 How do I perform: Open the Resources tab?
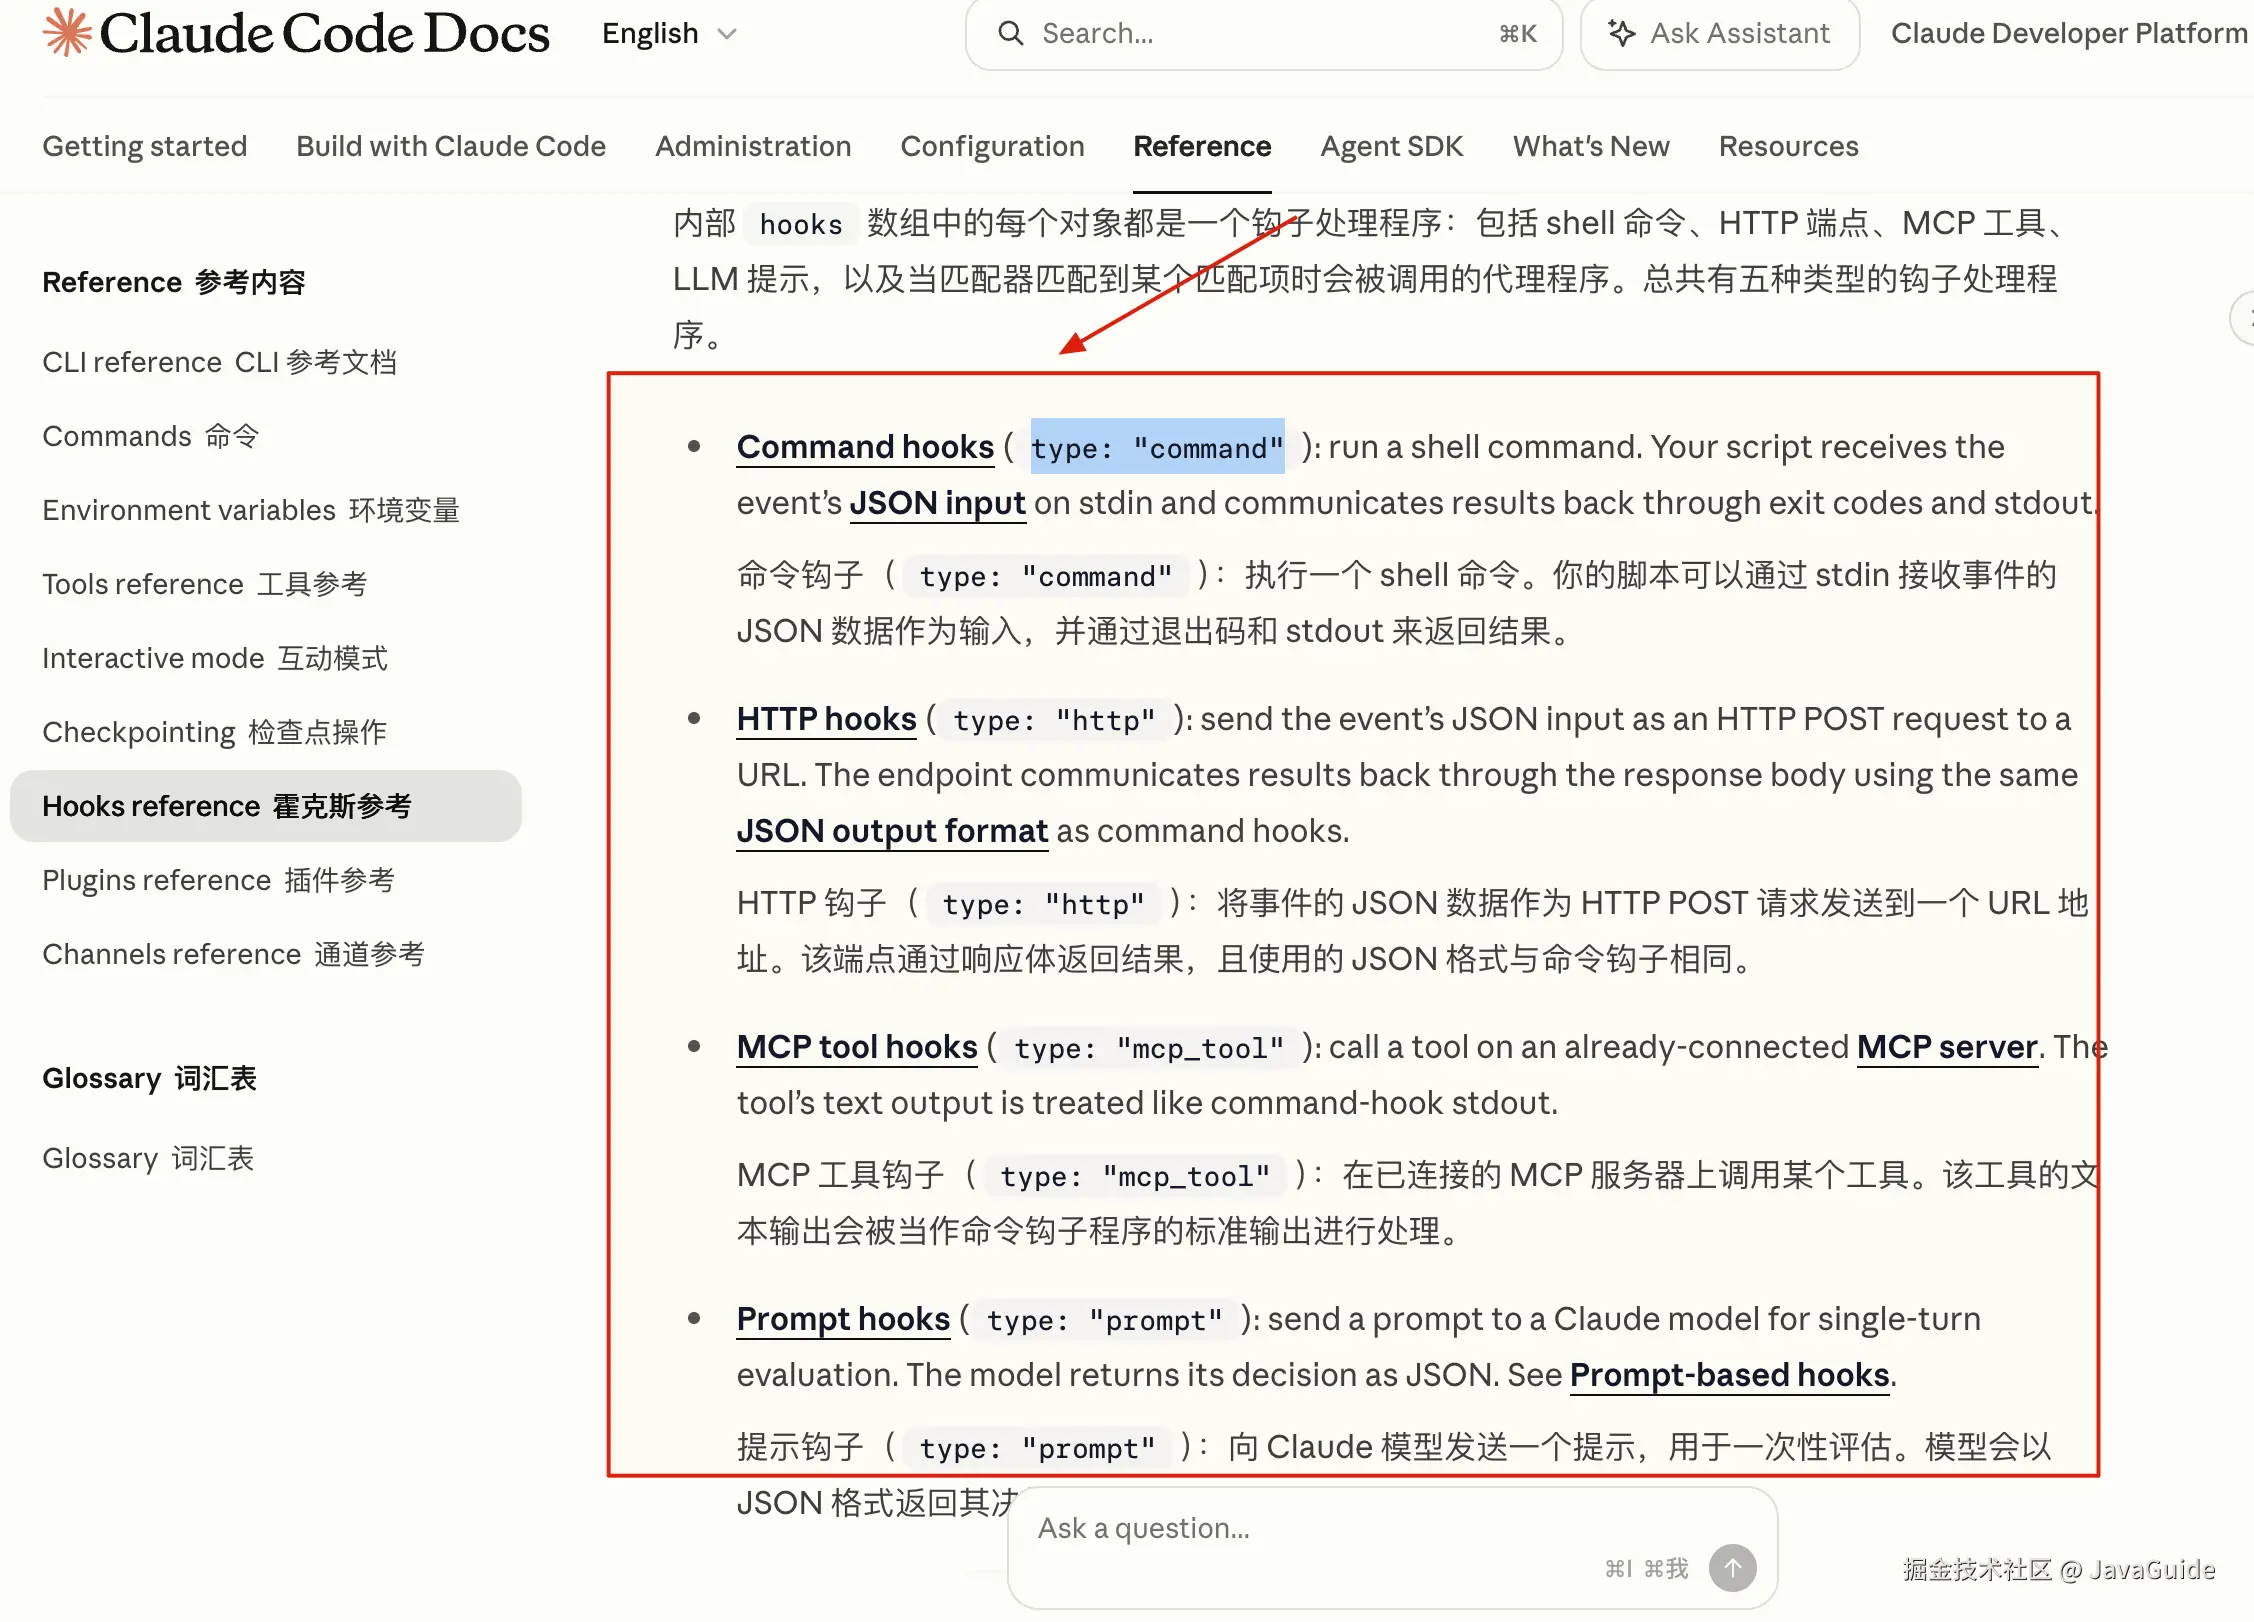coord(1788,146)
